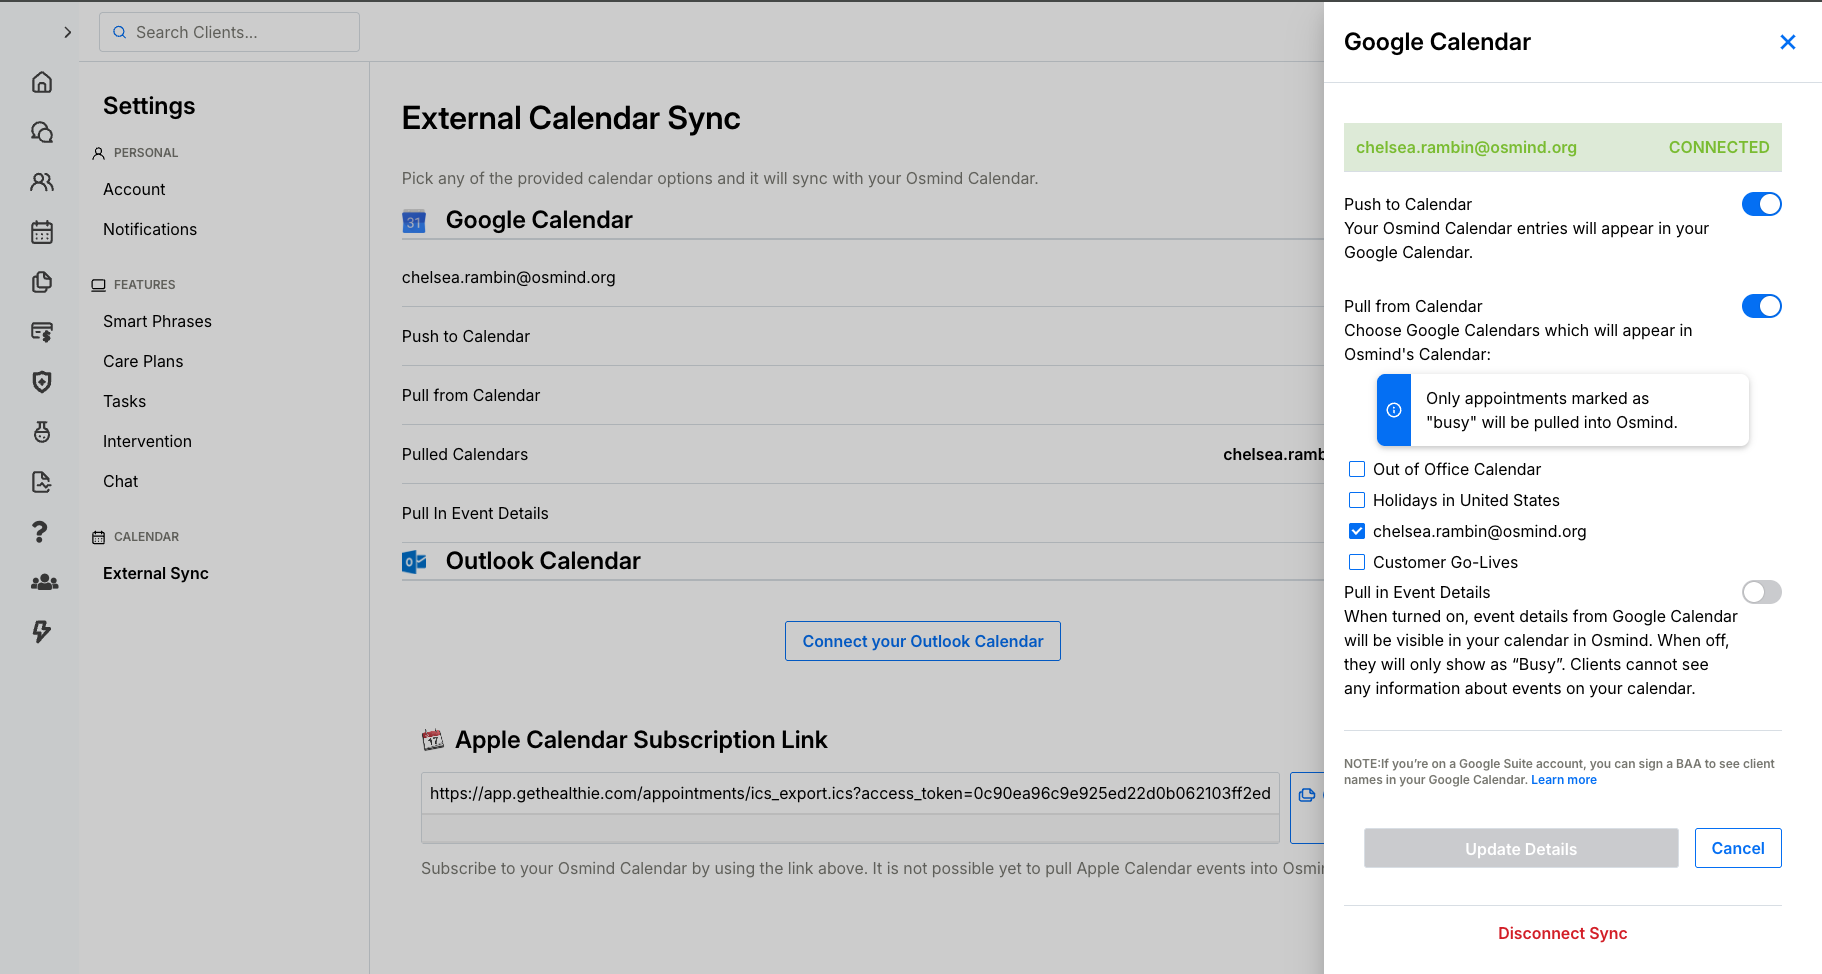Click the search magnifier icon
The height and width of the screenshot is (974, 1822).
point(119,32)
